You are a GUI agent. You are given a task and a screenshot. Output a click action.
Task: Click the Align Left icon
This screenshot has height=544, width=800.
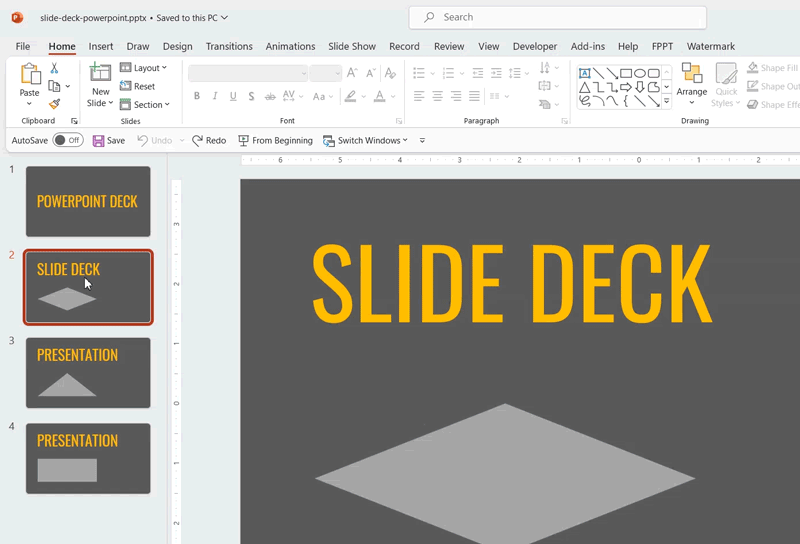tap(419, 96)
